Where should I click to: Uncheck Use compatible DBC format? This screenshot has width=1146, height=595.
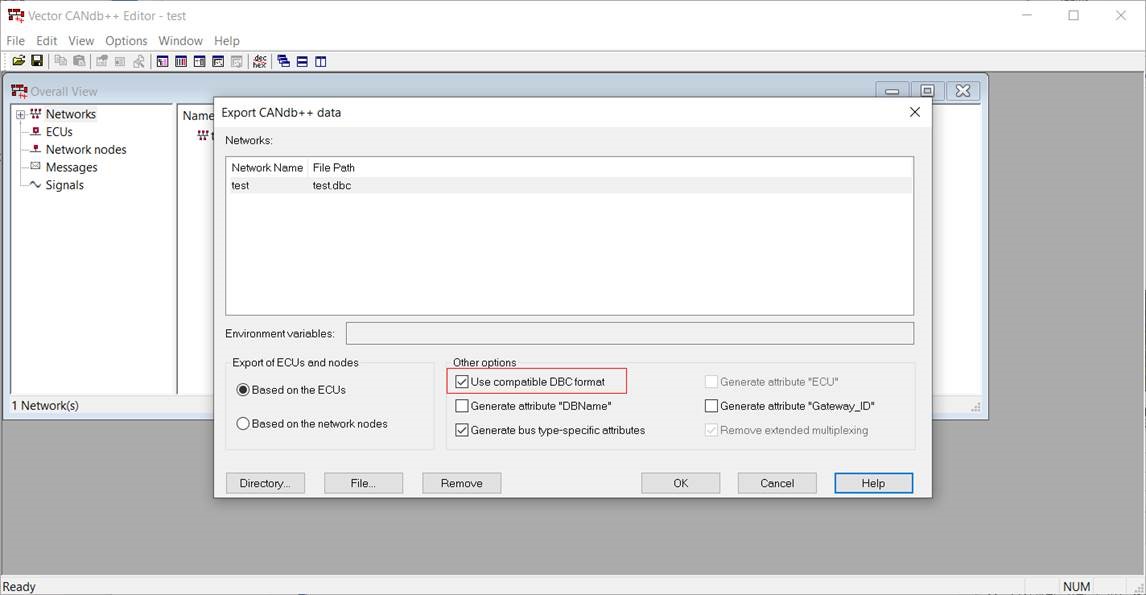coord(461,382)
